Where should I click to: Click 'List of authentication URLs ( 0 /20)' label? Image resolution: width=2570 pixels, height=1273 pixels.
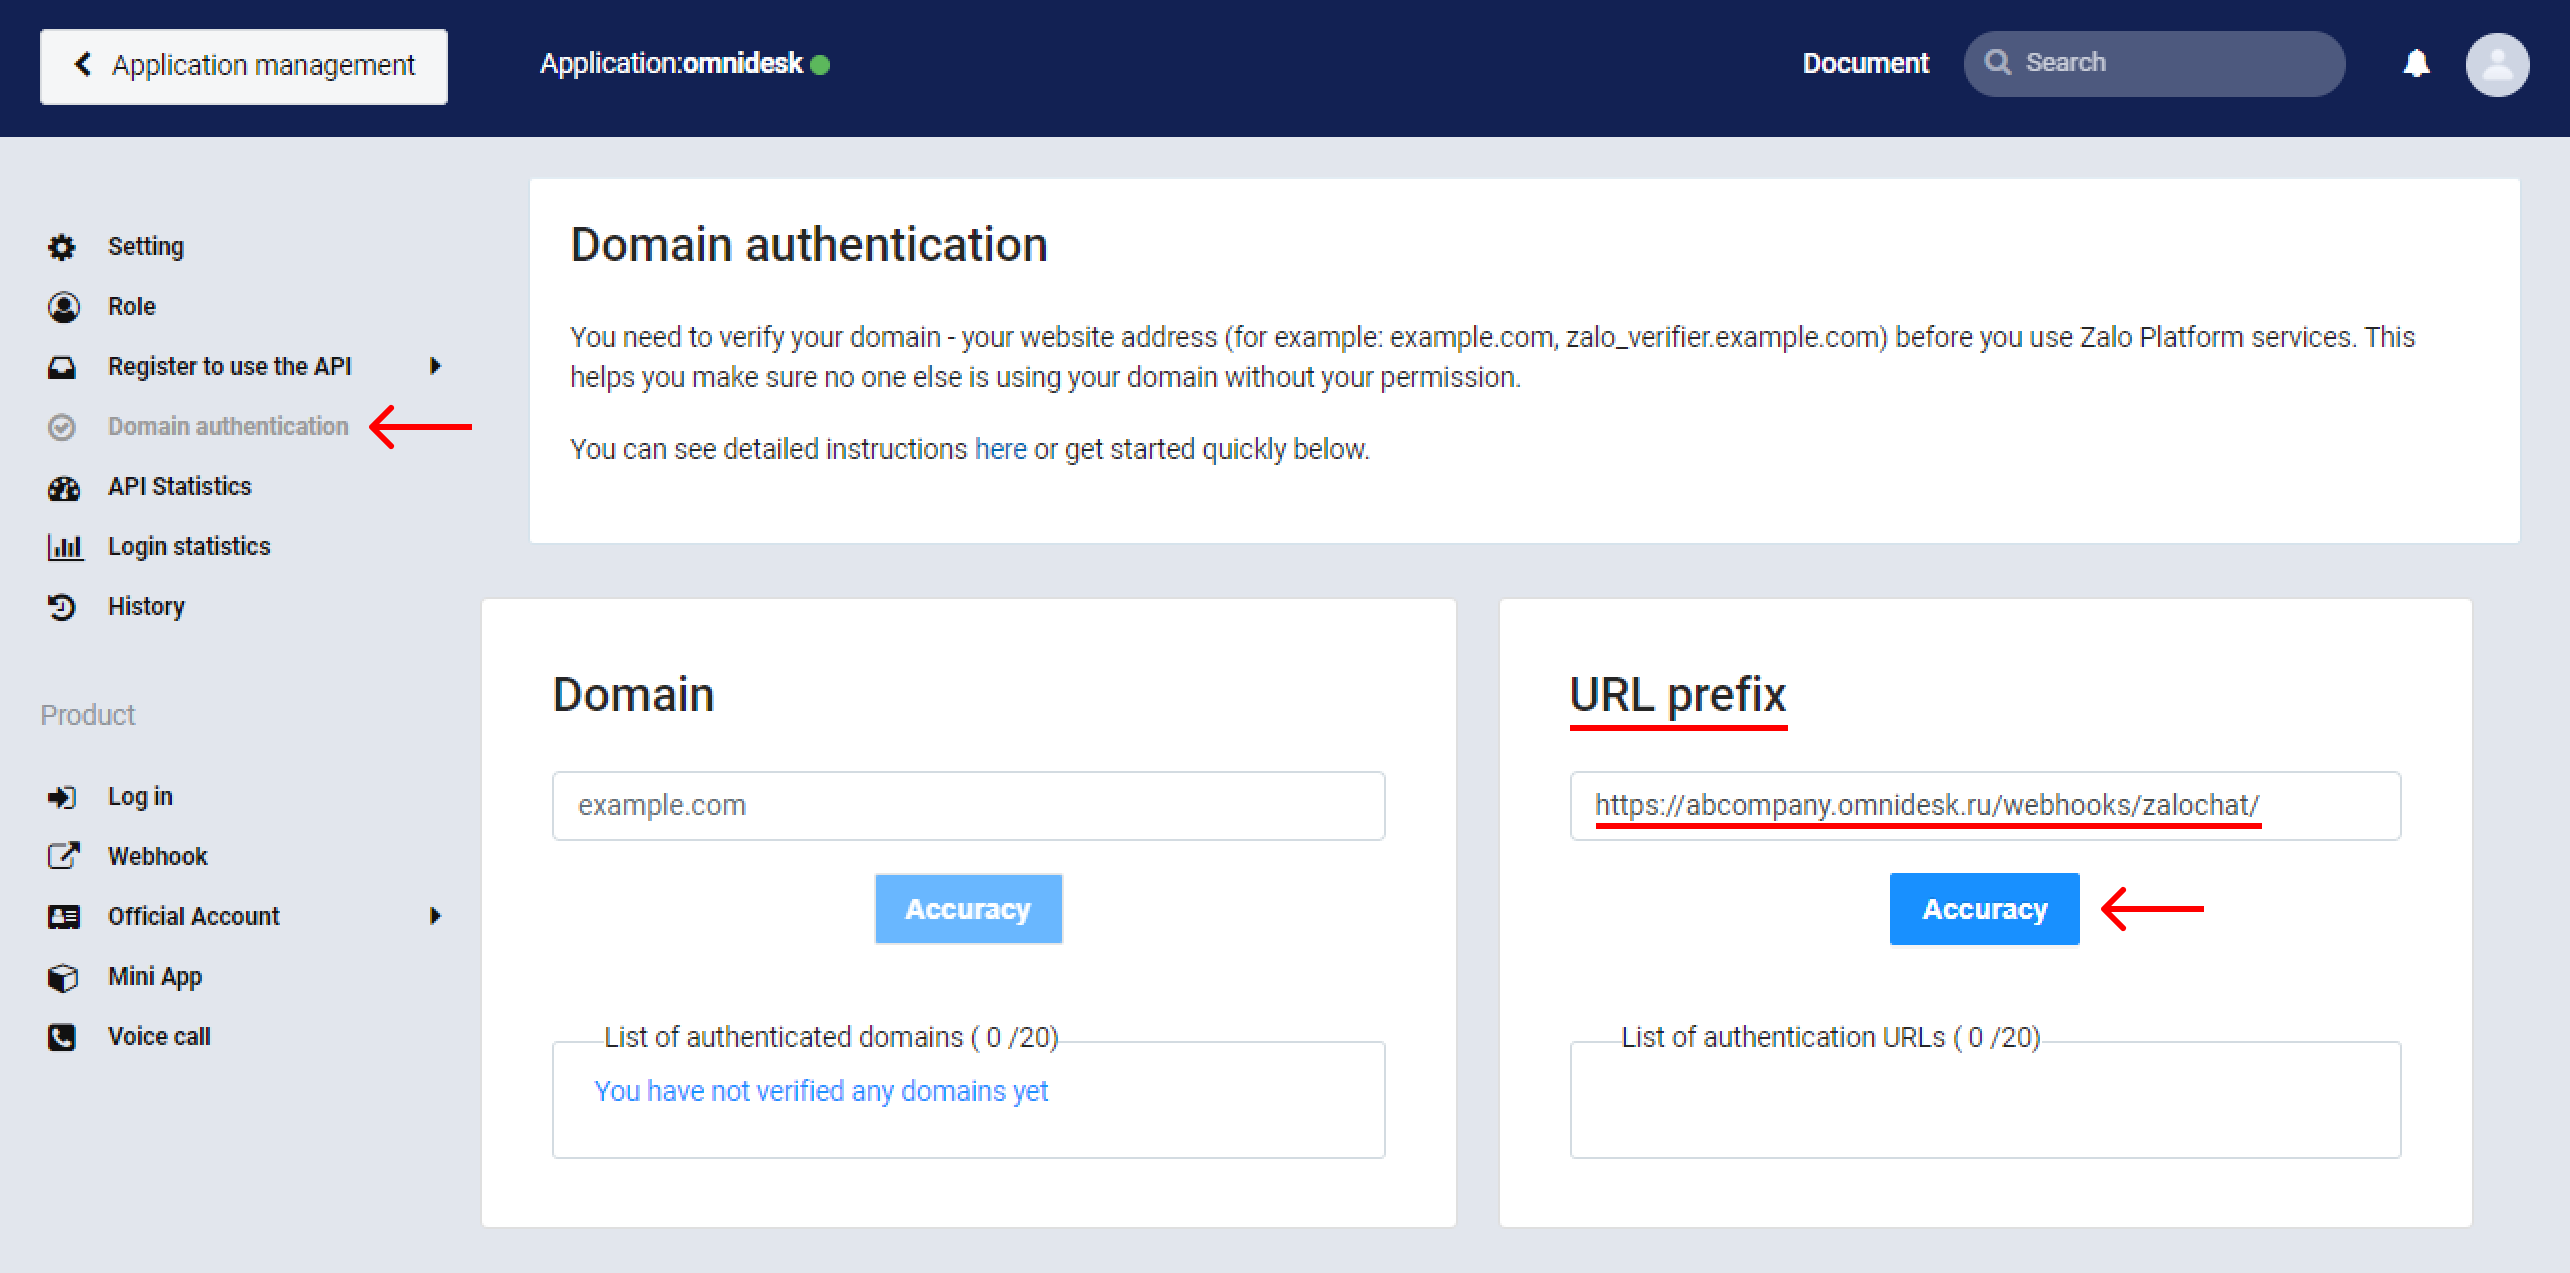(x=1830, y=1037)
